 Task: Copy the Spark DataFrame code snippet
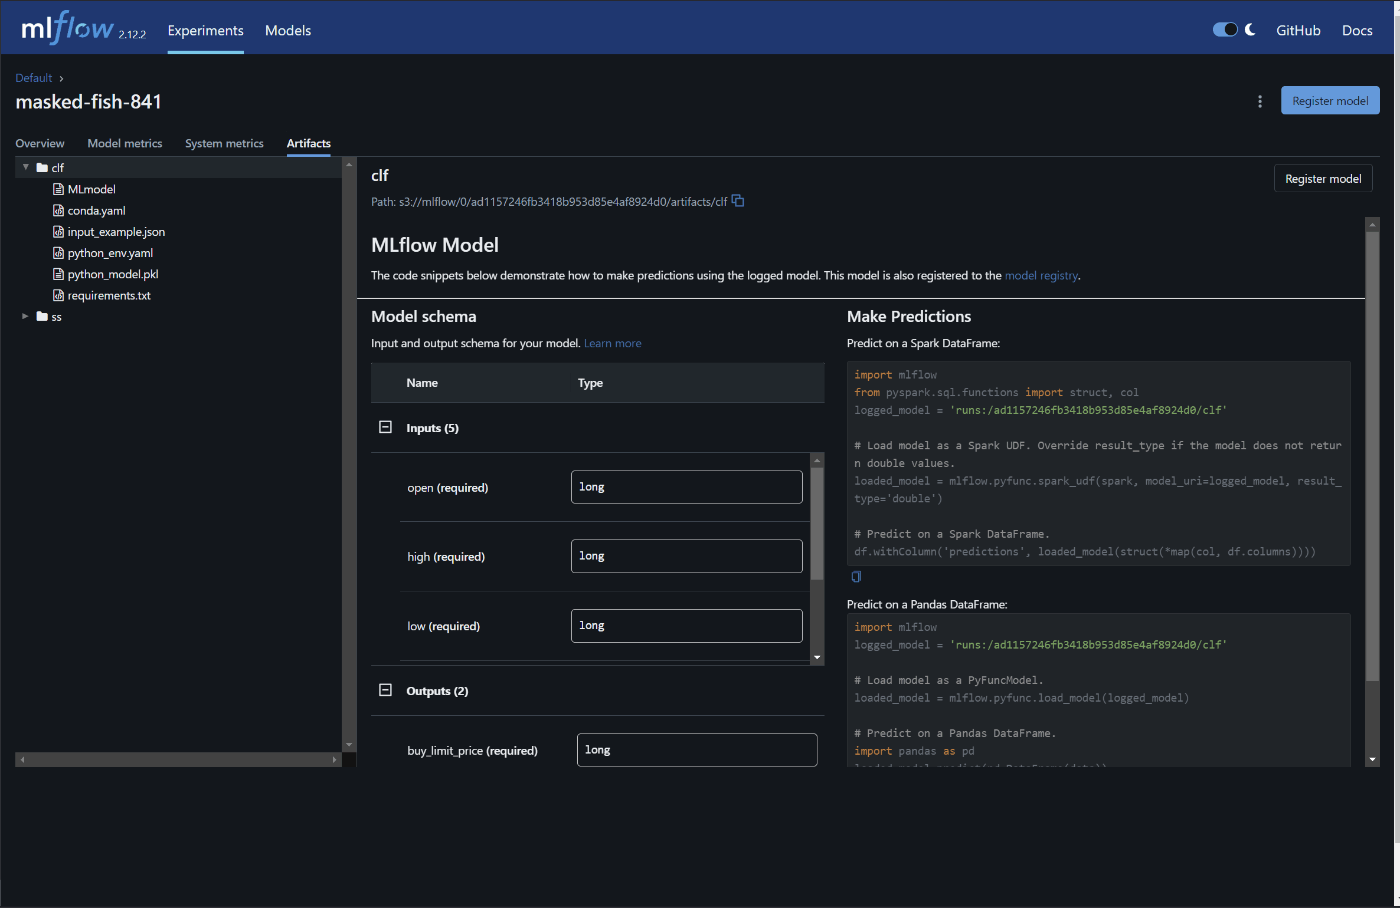pos(856,577)
